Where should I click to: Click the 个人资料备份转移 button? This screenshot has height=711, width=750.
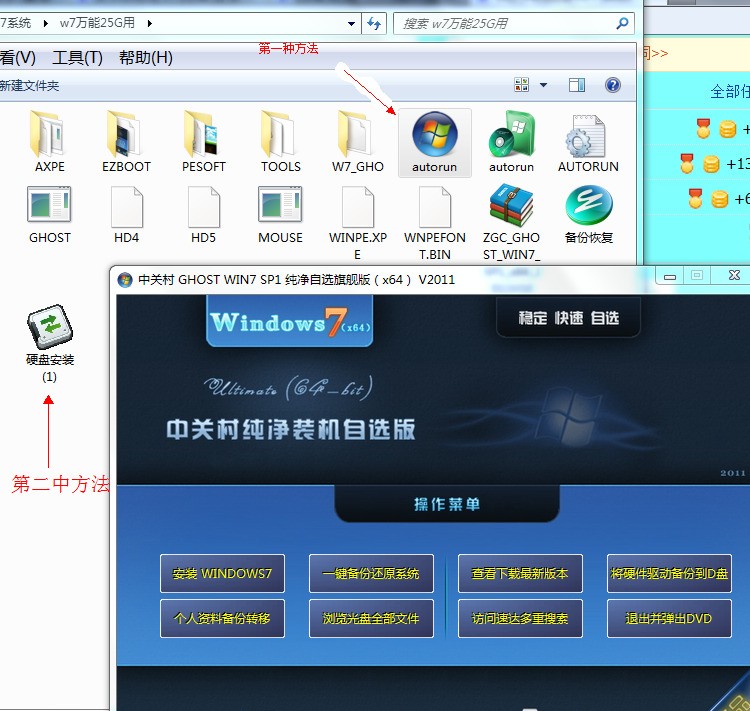click(x=222, y=618)
